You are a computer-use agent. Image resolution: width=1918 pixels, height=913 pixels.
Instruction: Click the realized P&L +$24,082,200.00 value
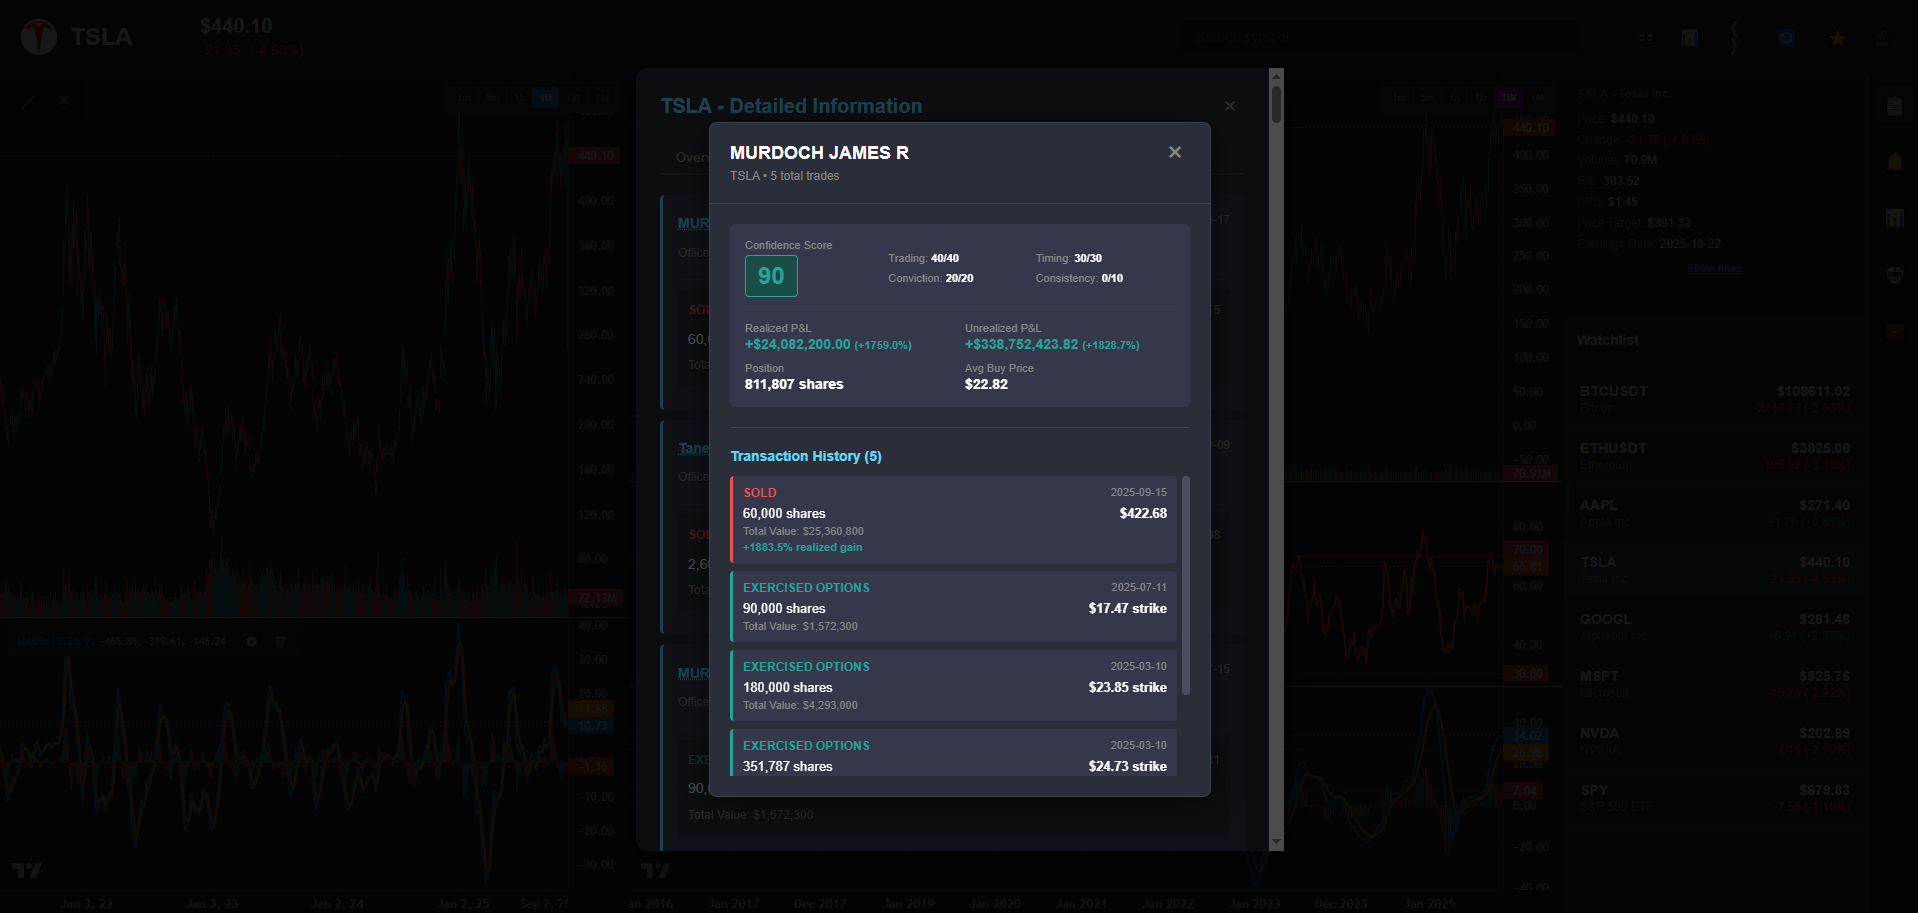point(797,344)
